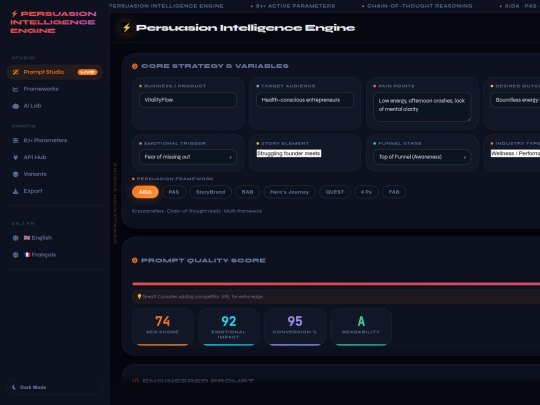Click the Core Strategy section icon
The width and height of the screenshot is (540, 405).
pos(135,66)
